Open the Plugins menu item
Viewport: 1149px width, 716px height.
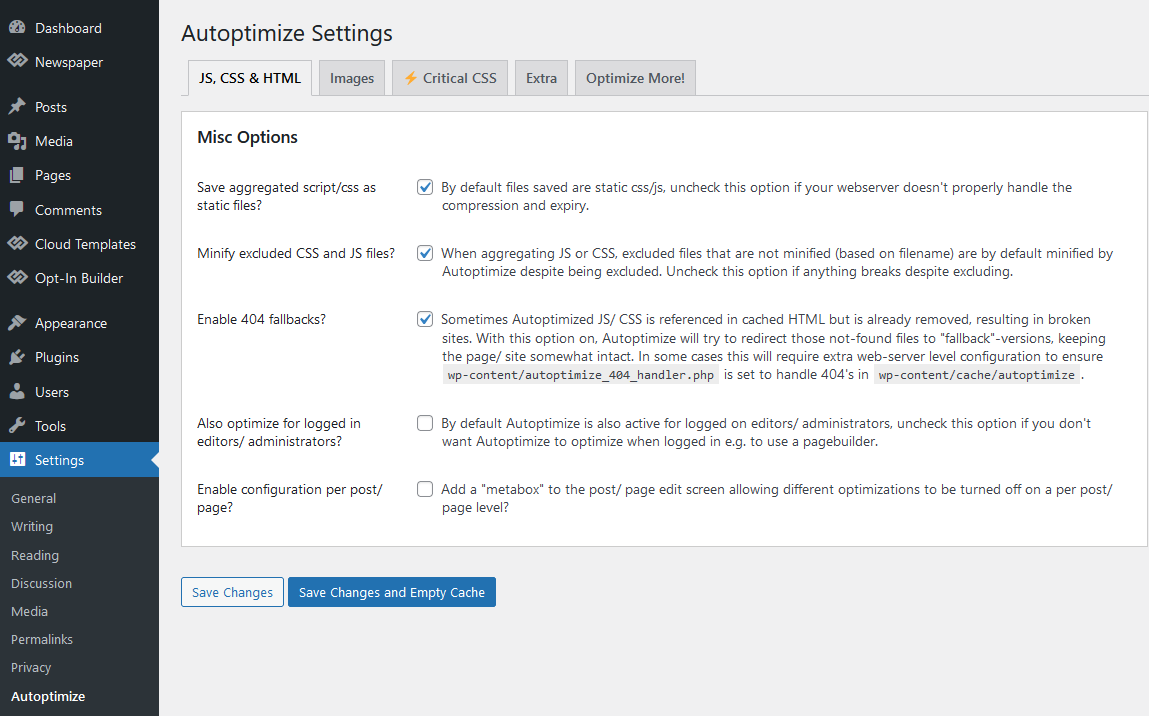[79, 357]
